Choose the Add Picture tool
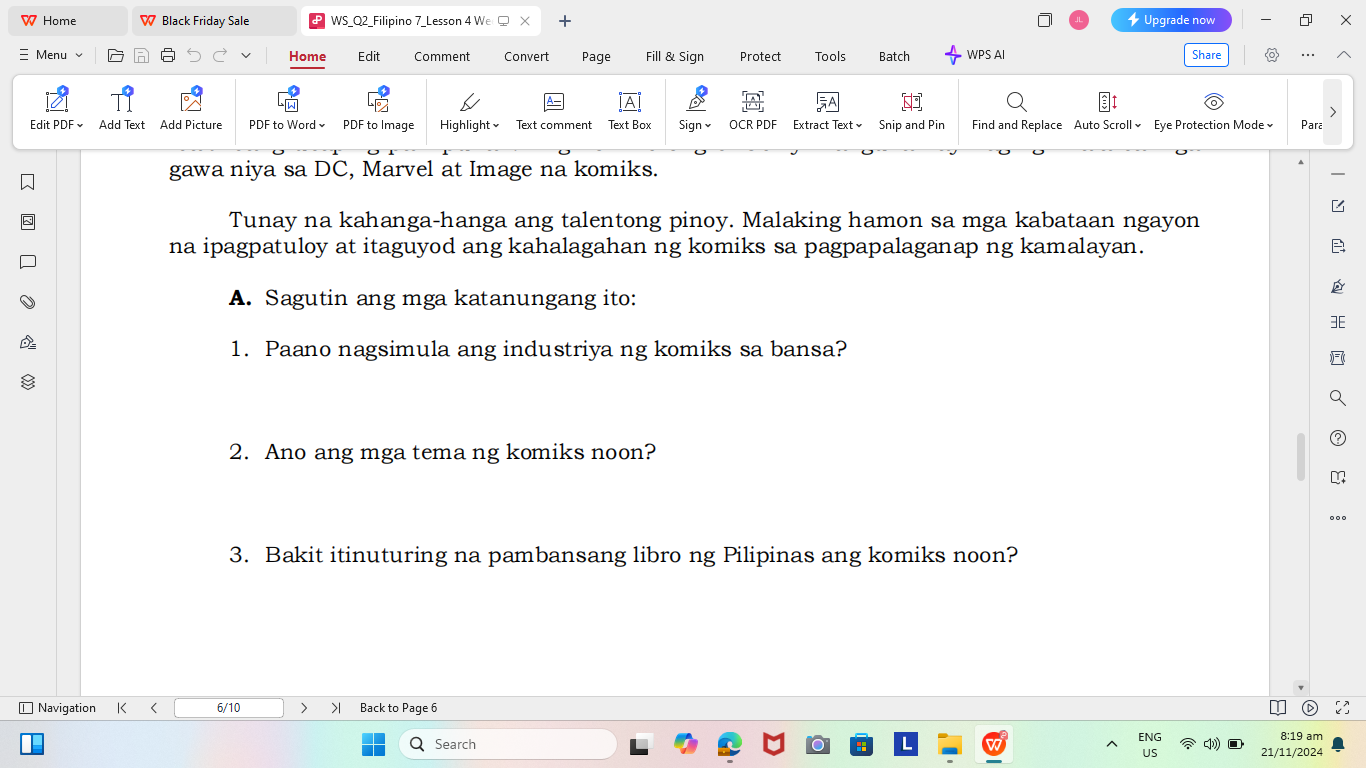The width and height of the screenshot is (1366, 768). coord(191,110)
